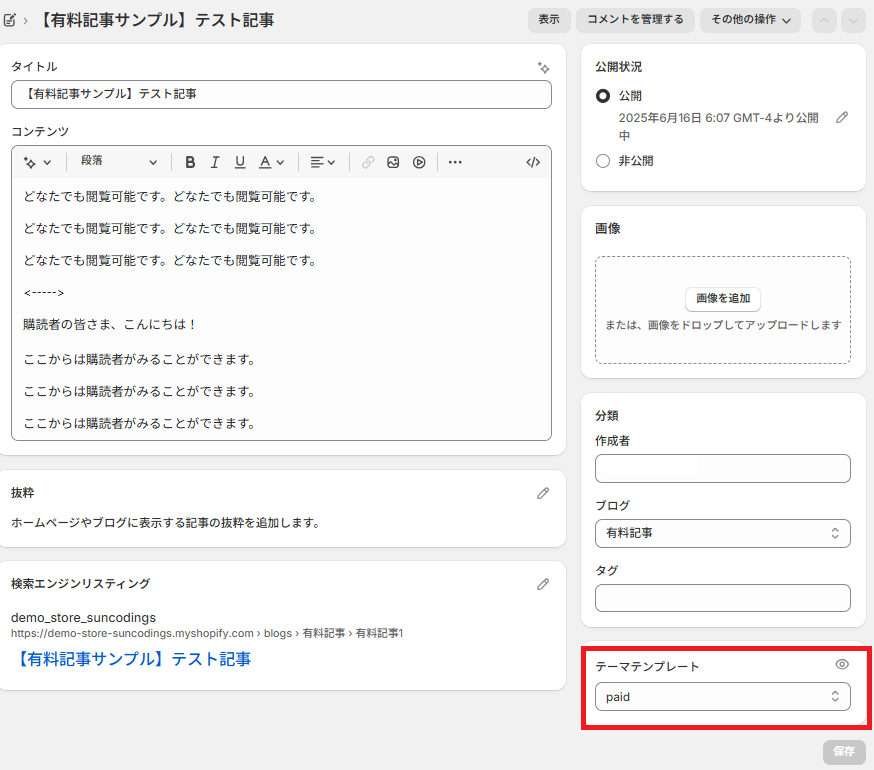Viewport: 874px width, 770px height.
Task: Toggle bold formatting
Action: click(x=190, y=162)
